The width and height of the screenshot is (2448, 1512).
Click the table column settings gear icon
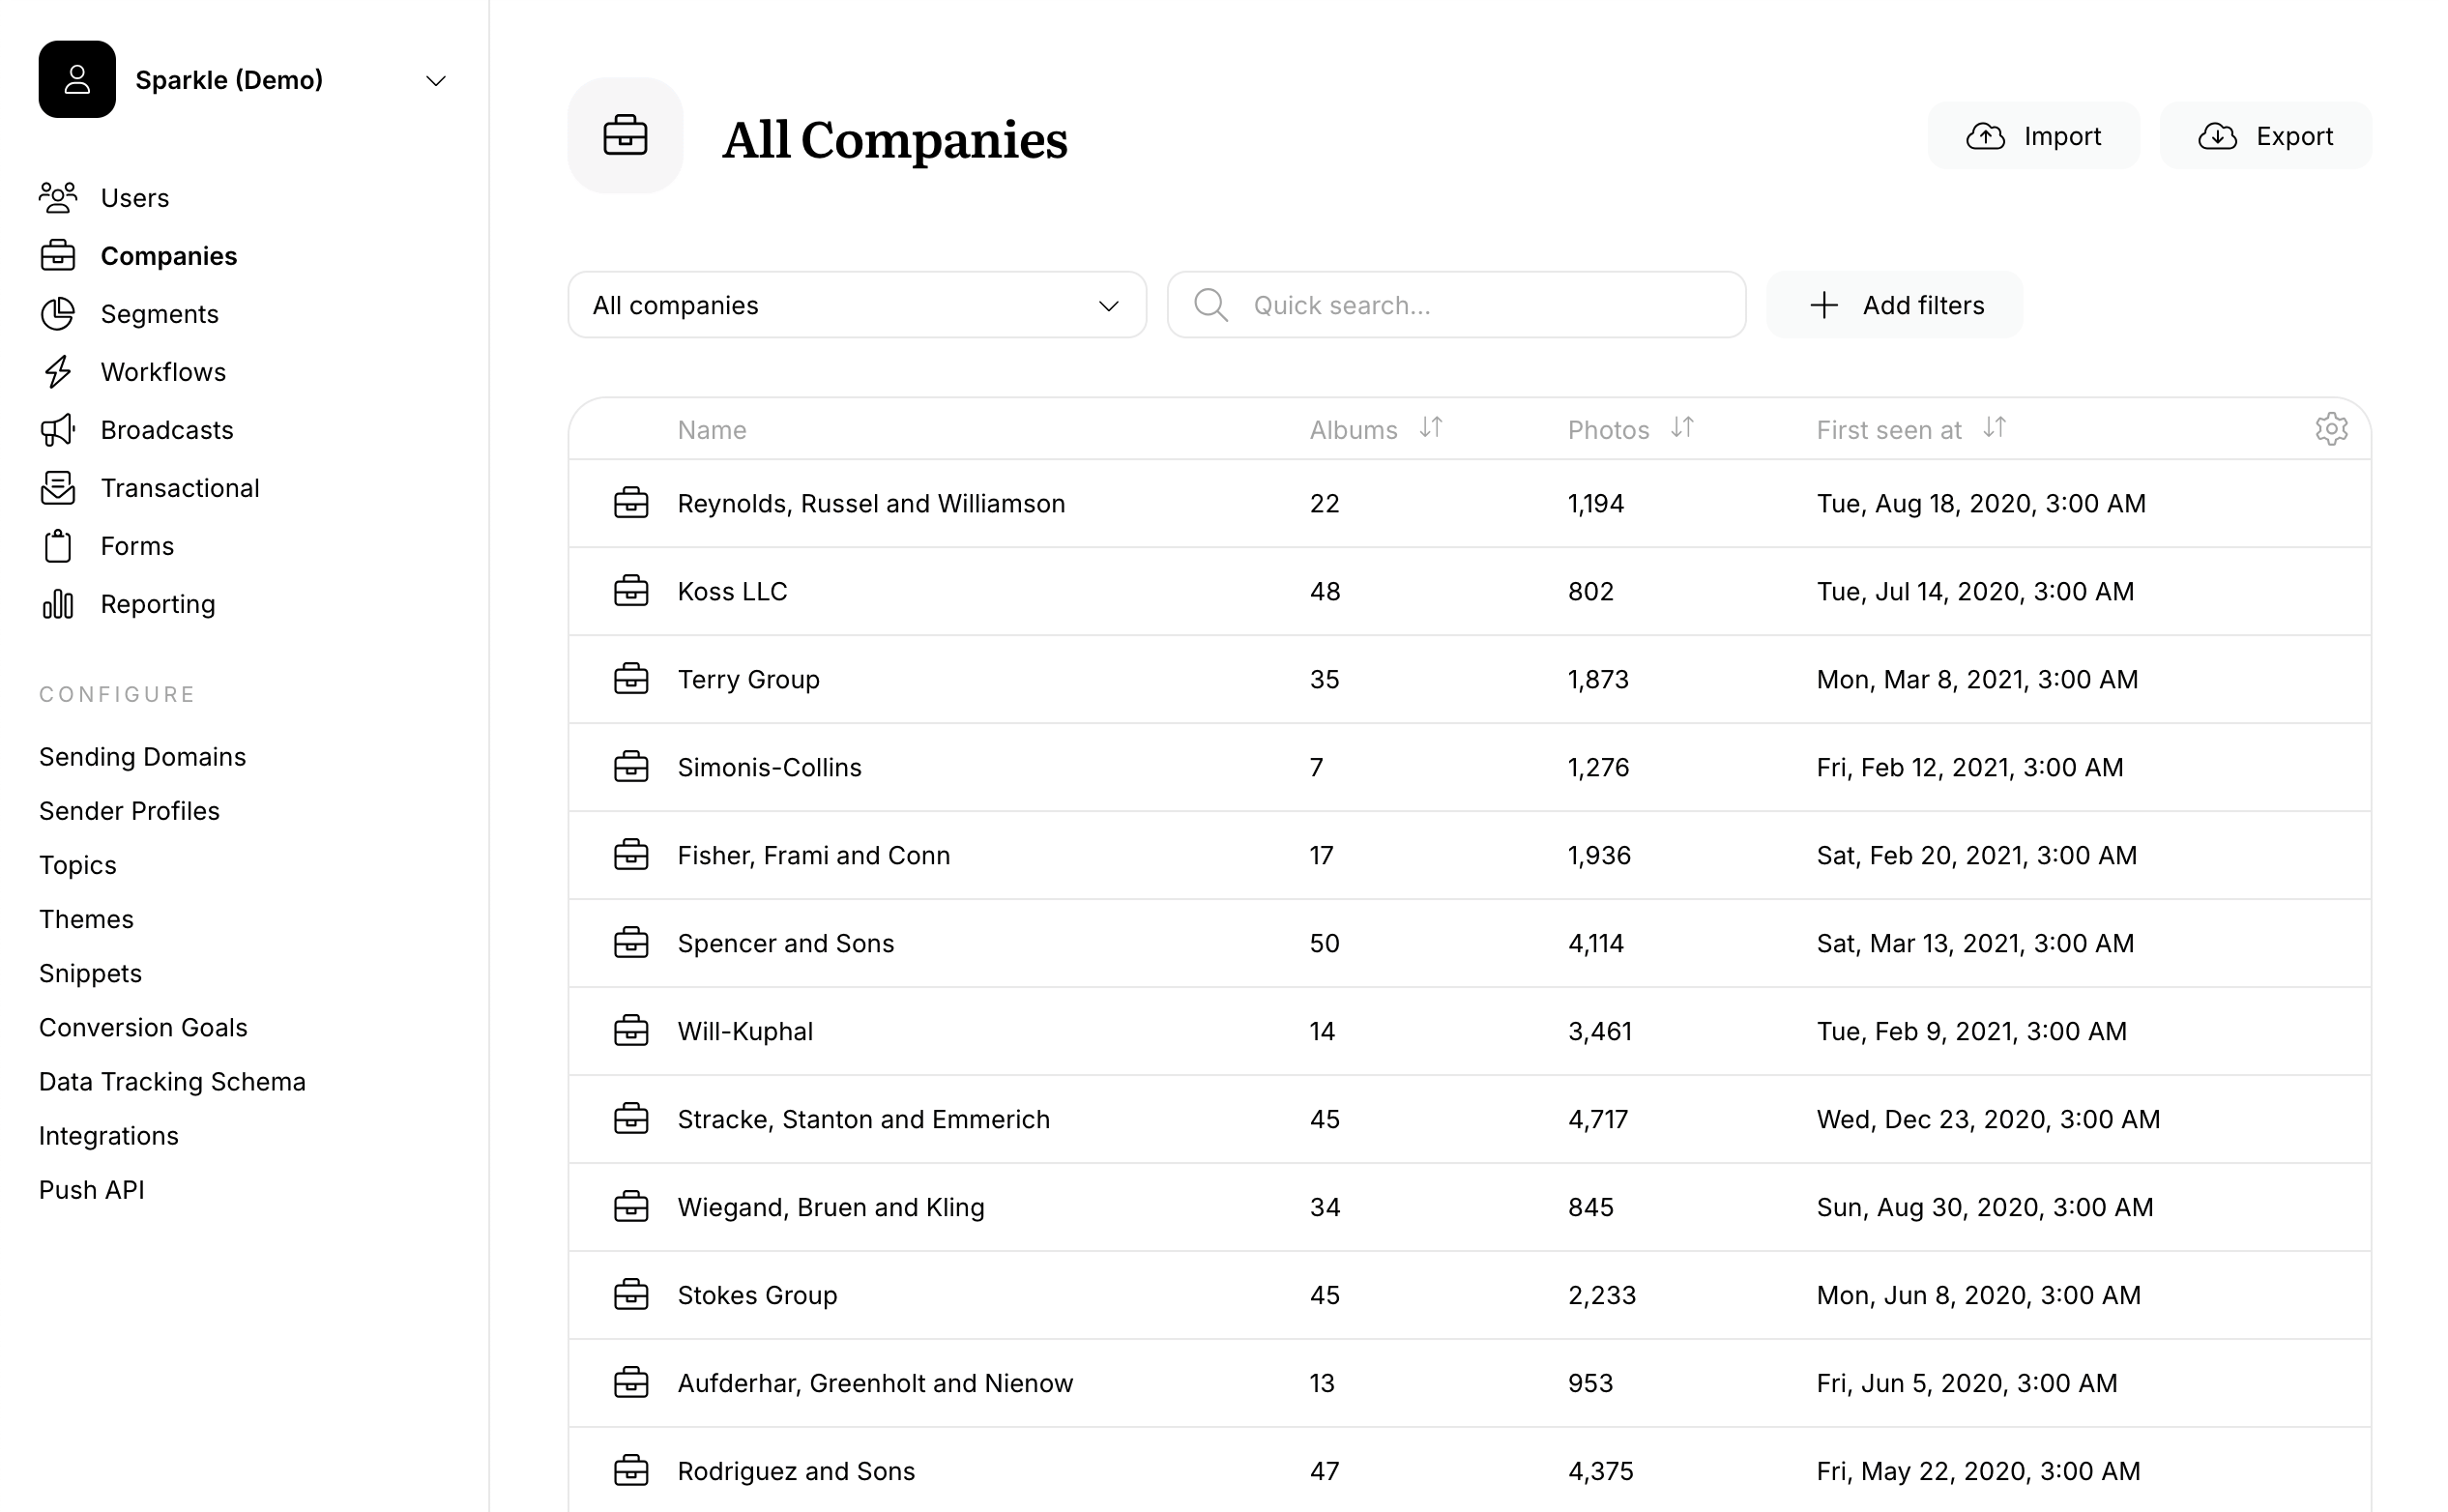coord(2332,429)
